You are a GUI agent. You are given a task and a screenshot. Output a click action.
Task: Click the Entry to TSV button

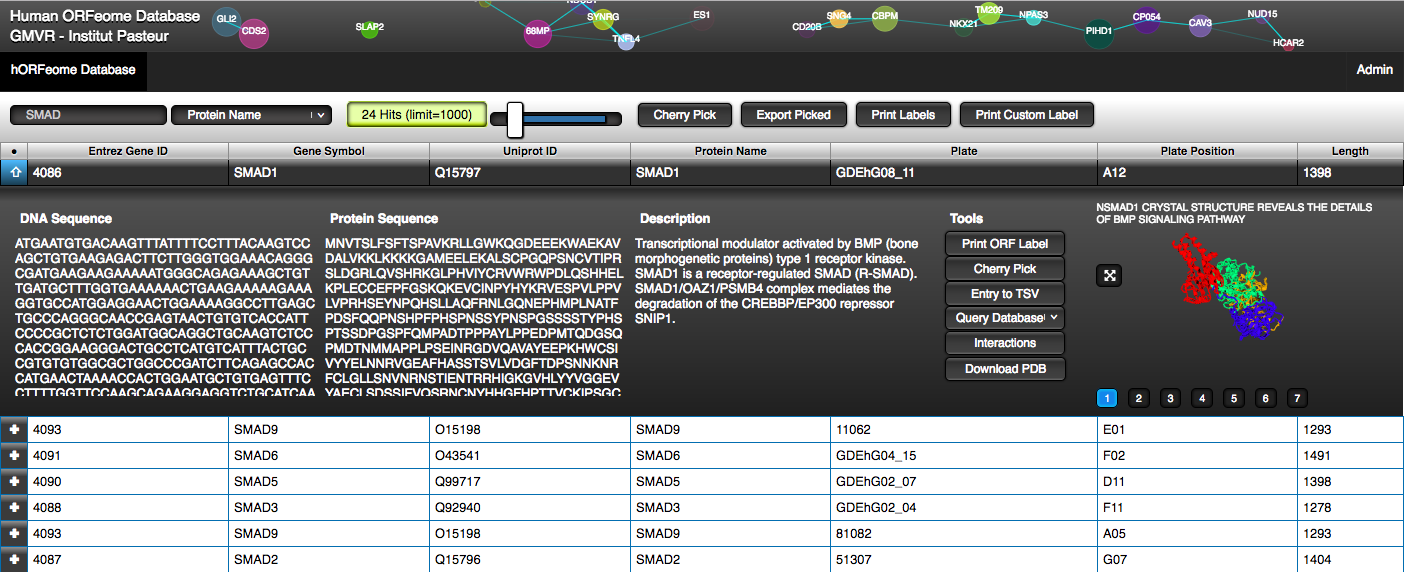[x=1005, y=294]
